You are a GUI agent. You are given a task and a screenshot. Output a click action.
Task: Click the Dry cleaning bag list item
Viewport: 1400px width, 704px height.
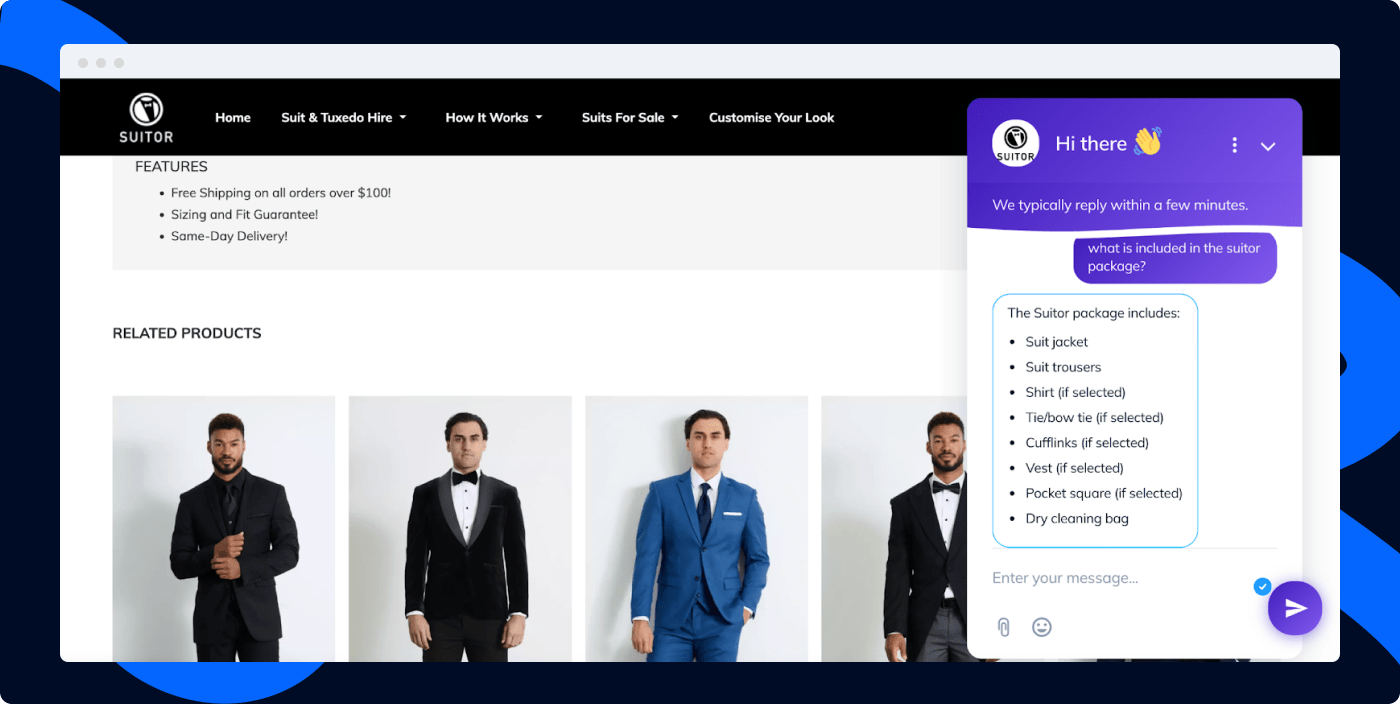click(1076, 519)
